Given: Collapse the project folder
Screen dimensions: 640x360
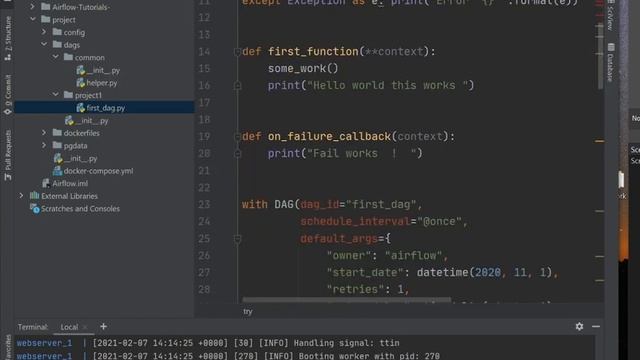Looking at the screenshot, I should pos(33,19).
